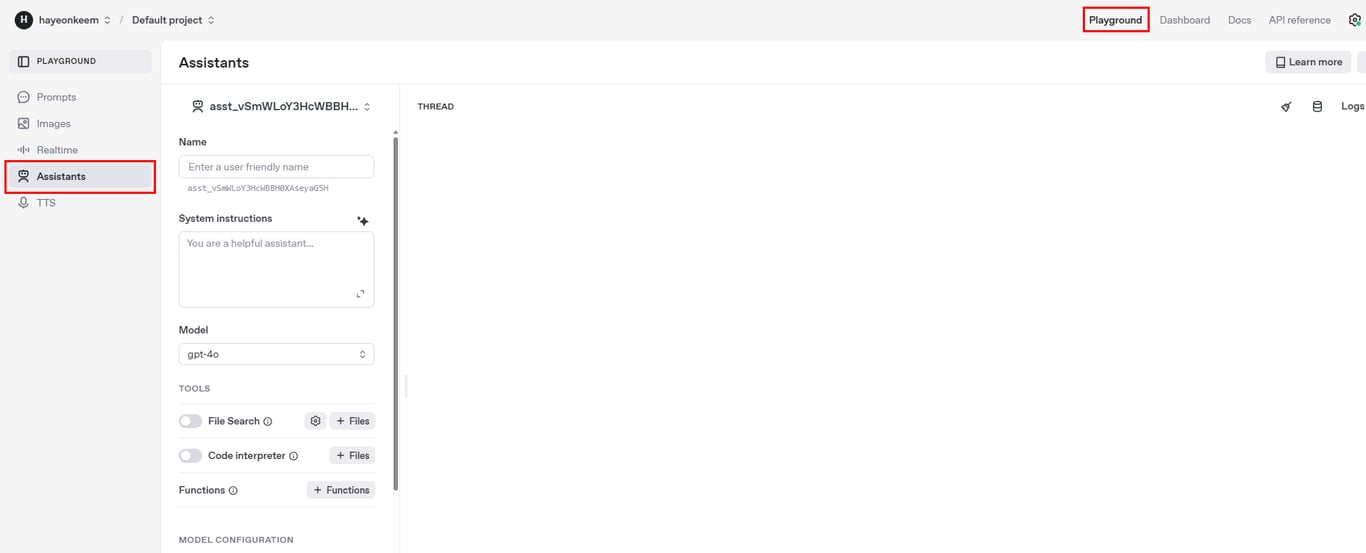Click the settings gear icon in top bar
The height and width of the screenshot is (553, 1366).
point(1355,20)
